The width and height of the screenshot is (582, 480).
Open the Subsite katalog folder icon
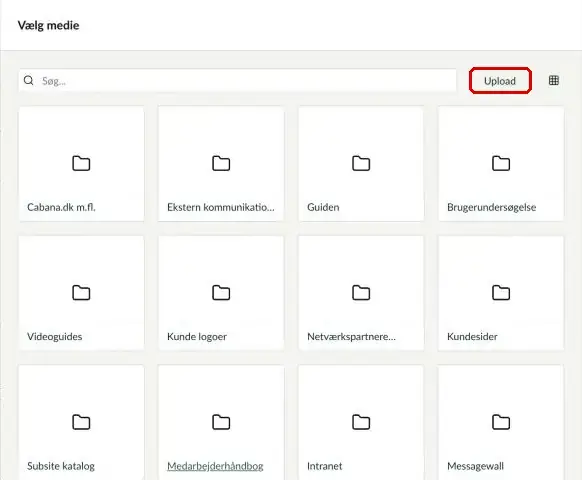(81, 422)
